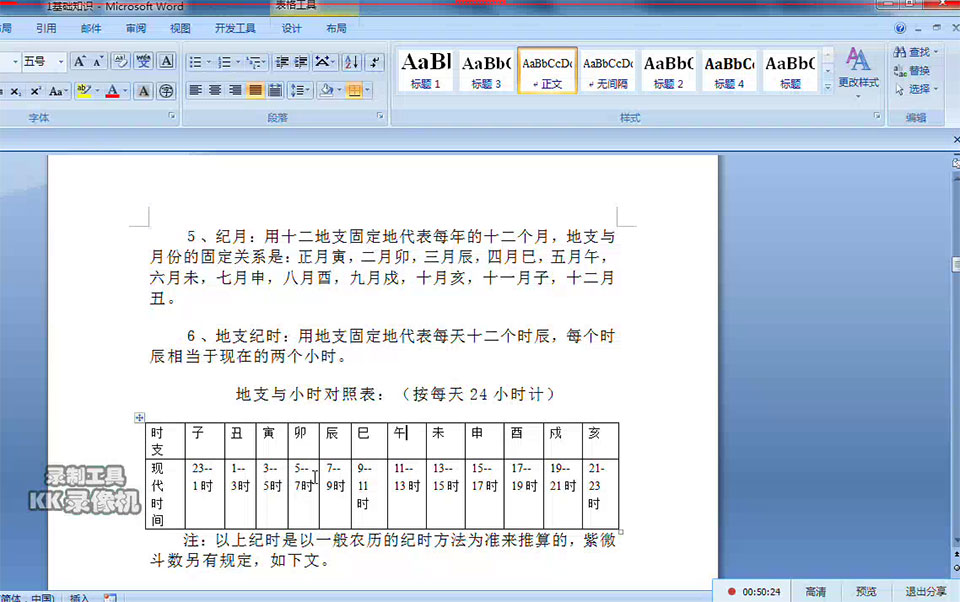Open highlight color dropdown arrow
Screen dimensions: 960x602
(x=97, y=91)
